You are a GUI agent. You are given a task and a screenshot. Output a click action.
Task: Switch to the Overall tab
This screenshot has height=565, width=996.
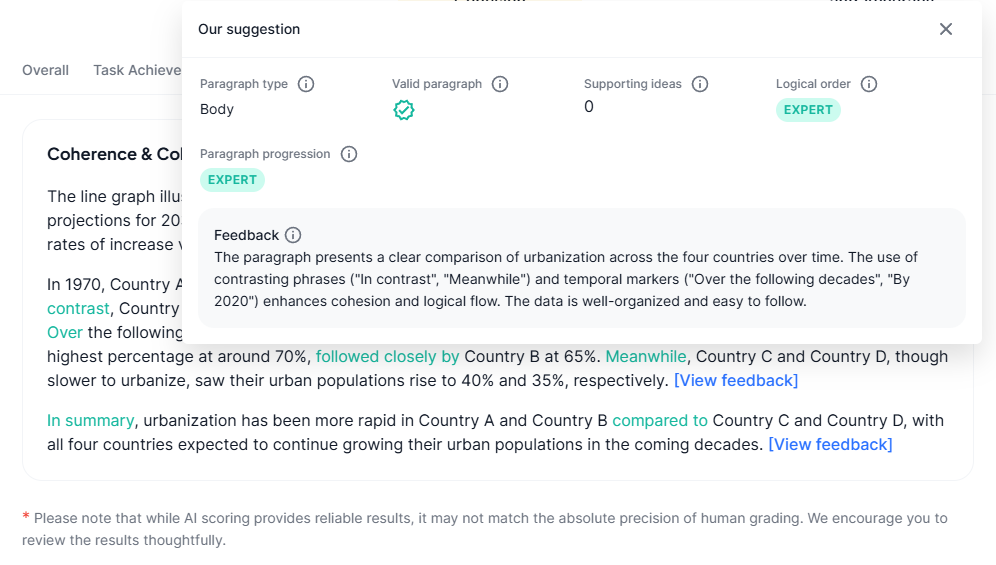pyautogui.click(x=45, y=70)
